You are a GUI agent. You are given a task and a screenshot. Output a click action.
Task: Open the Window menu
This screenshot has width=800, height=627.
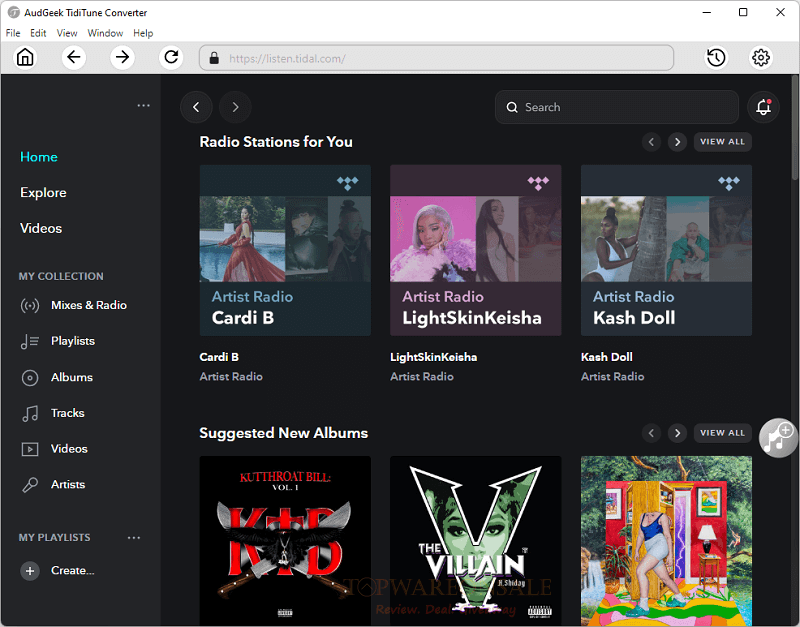point(105,33)
